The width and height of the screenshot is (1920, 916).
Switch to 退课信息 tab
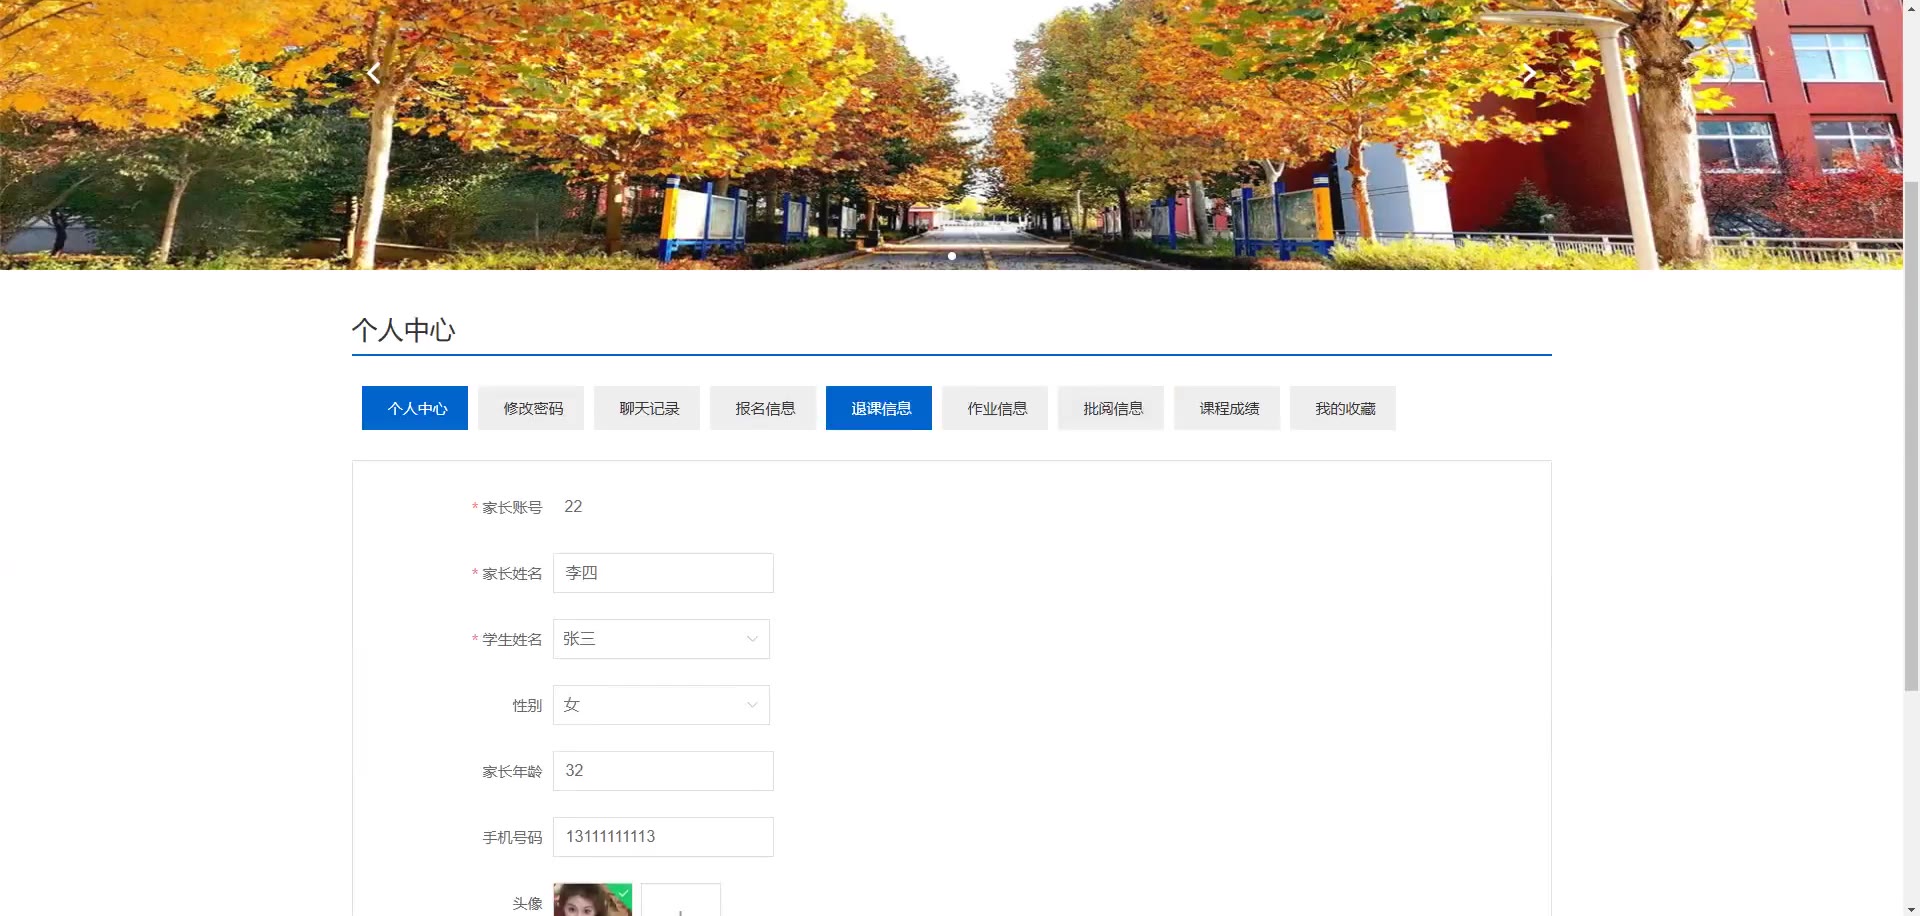pos(879,408)
